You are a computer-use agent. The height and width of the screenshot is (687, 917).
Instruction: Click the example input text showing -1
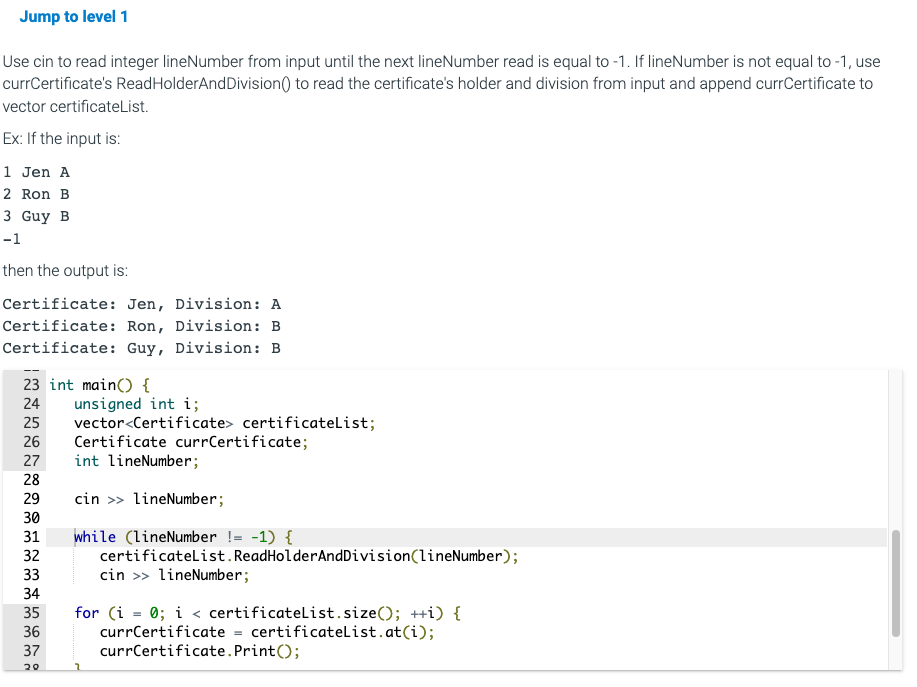click(10, 238)
